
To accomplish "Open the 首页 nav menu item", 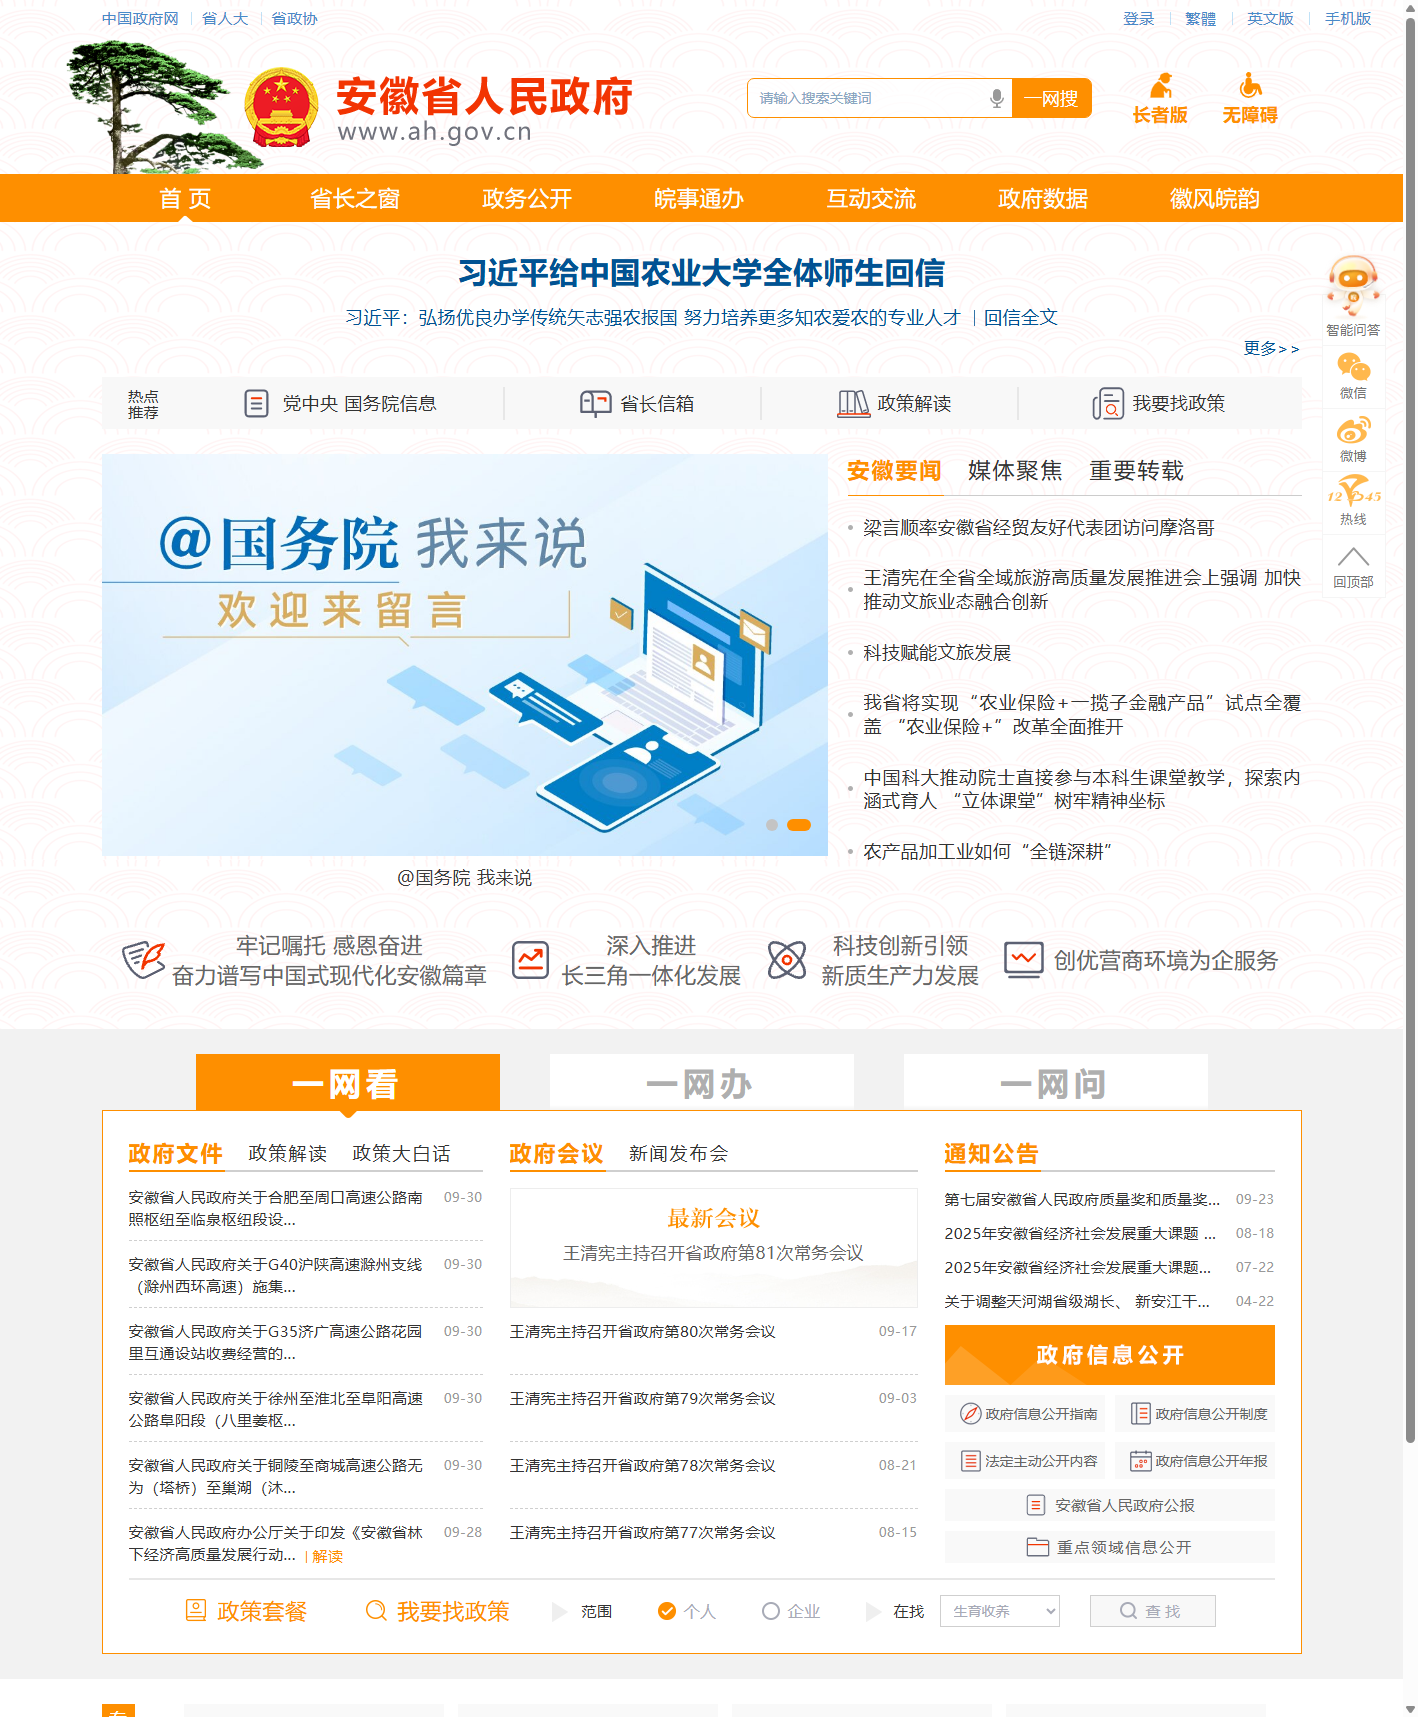I will pos(185,198).
